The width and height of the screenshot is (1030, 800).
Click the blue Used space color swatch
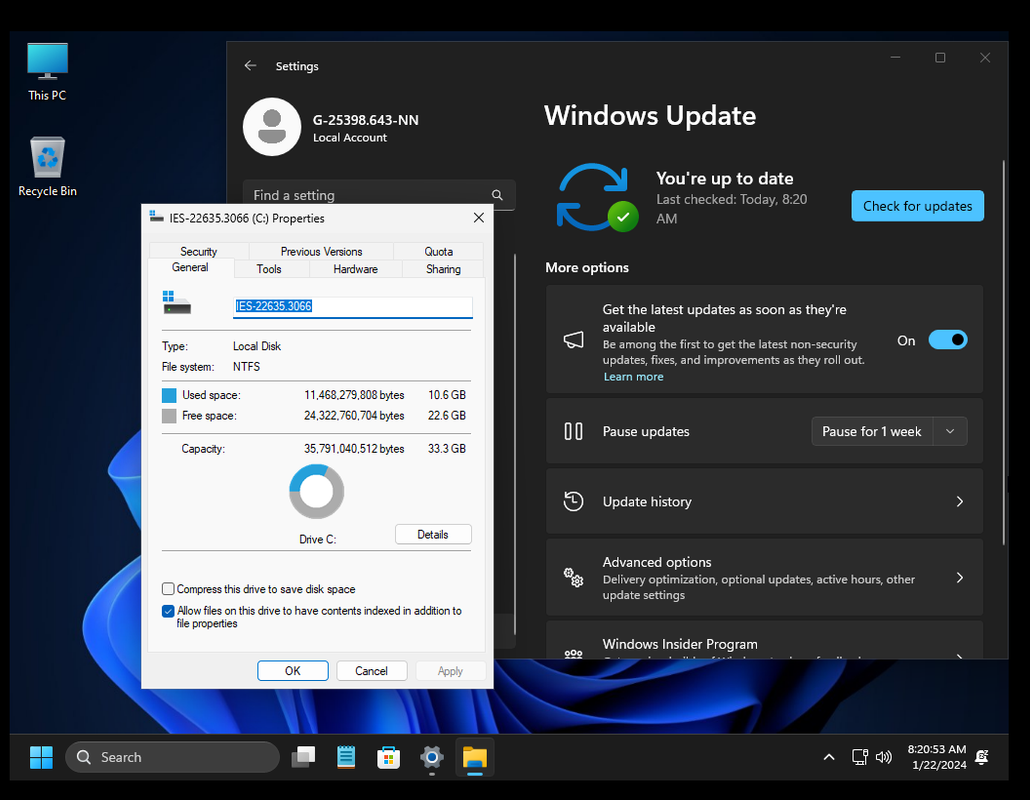169,395
